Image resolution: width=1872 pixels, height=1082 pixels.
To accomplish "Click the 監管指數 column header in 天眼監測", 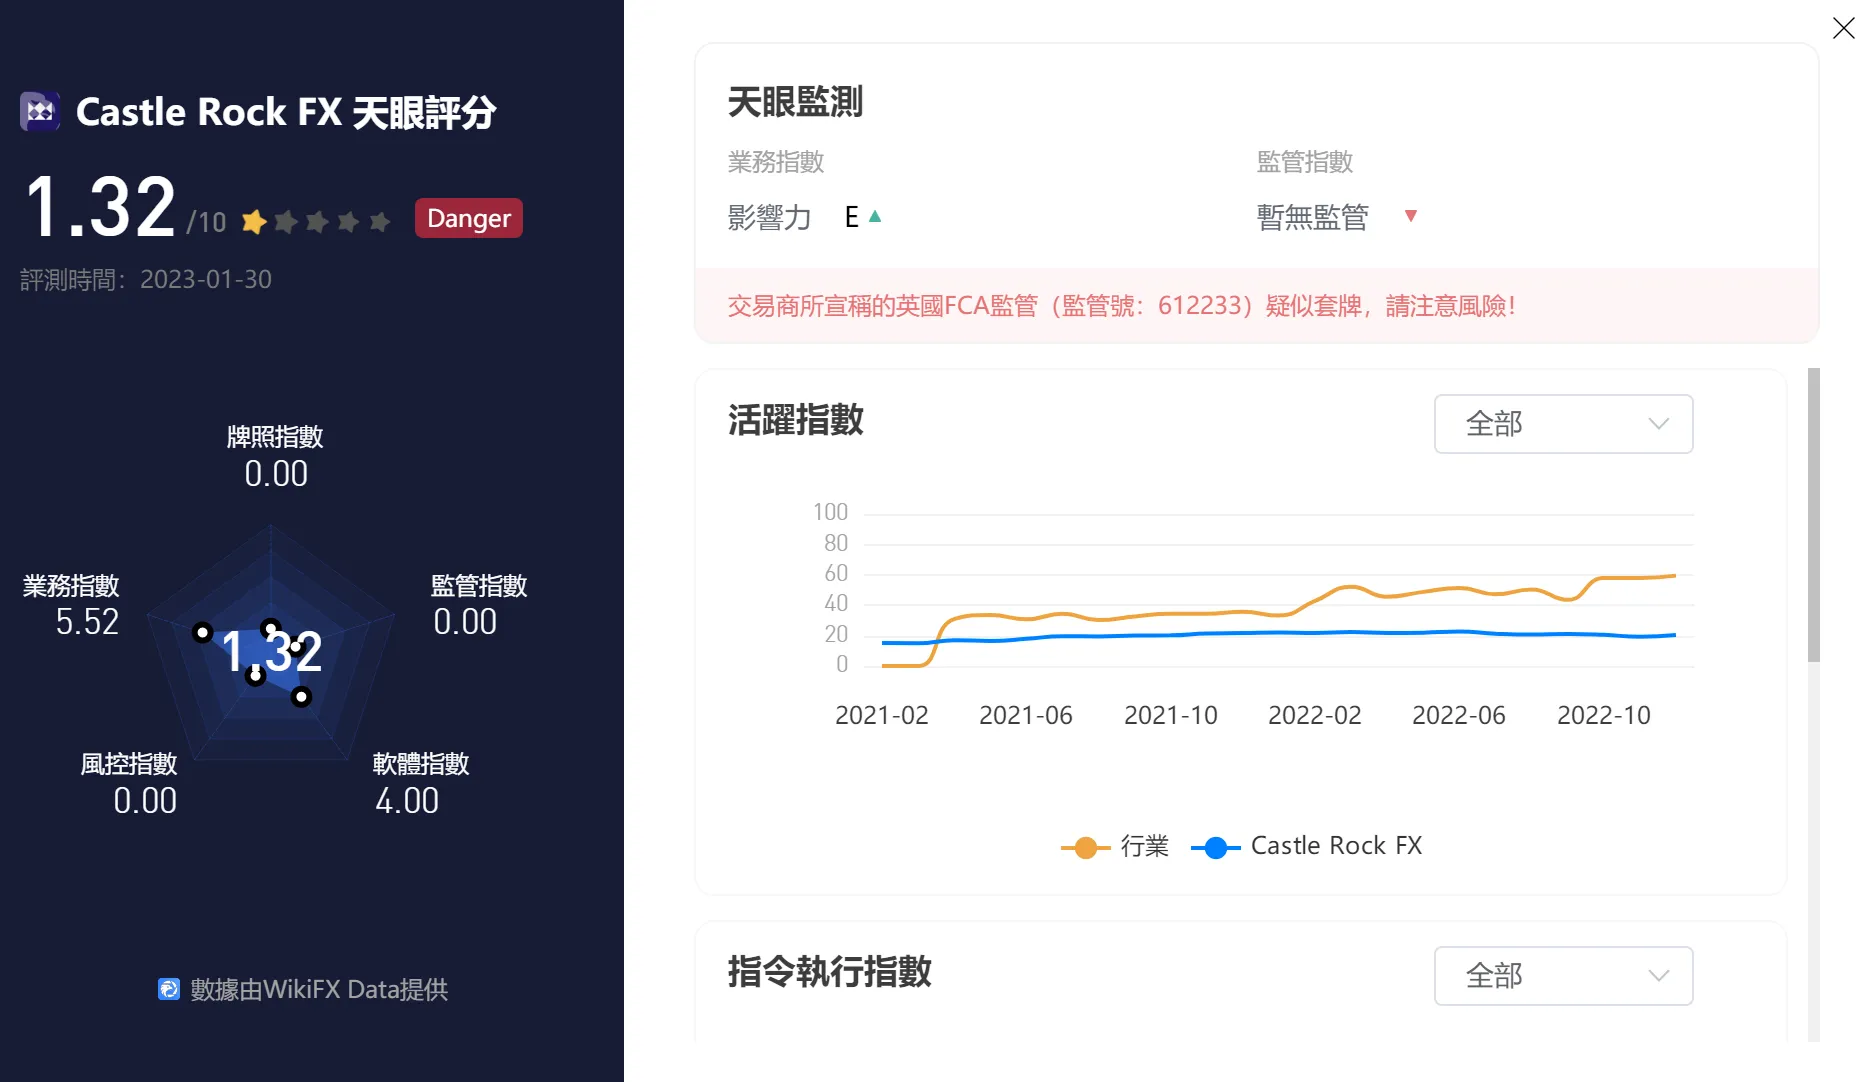I will coord(1305,162).
